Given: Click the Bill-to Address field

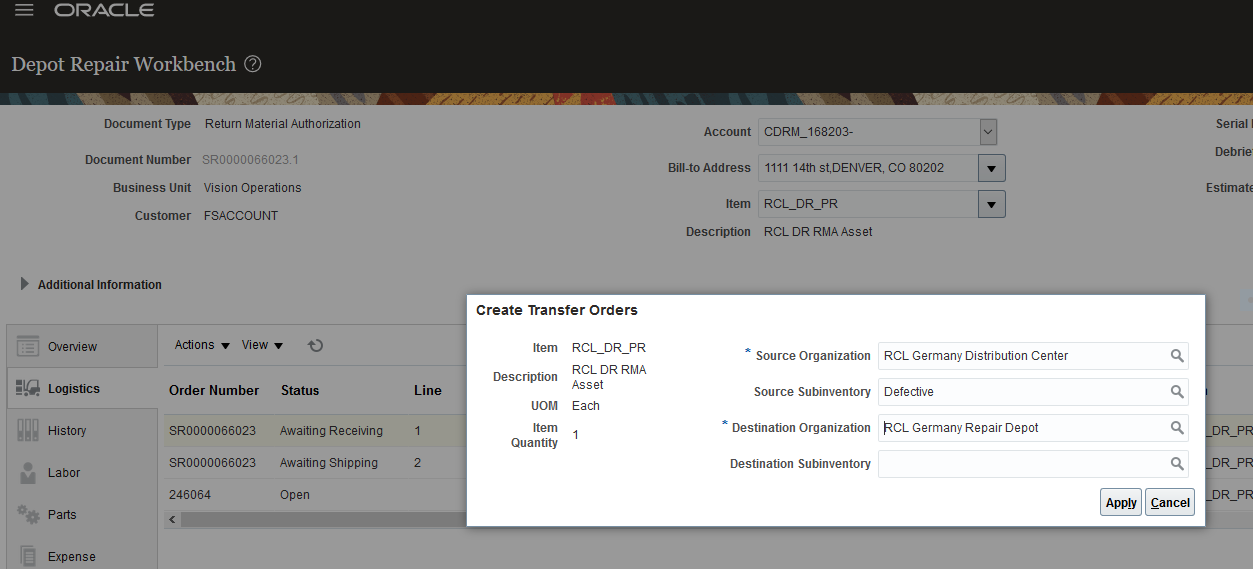Looking at the screenshot, I should (x=868, y=168).
